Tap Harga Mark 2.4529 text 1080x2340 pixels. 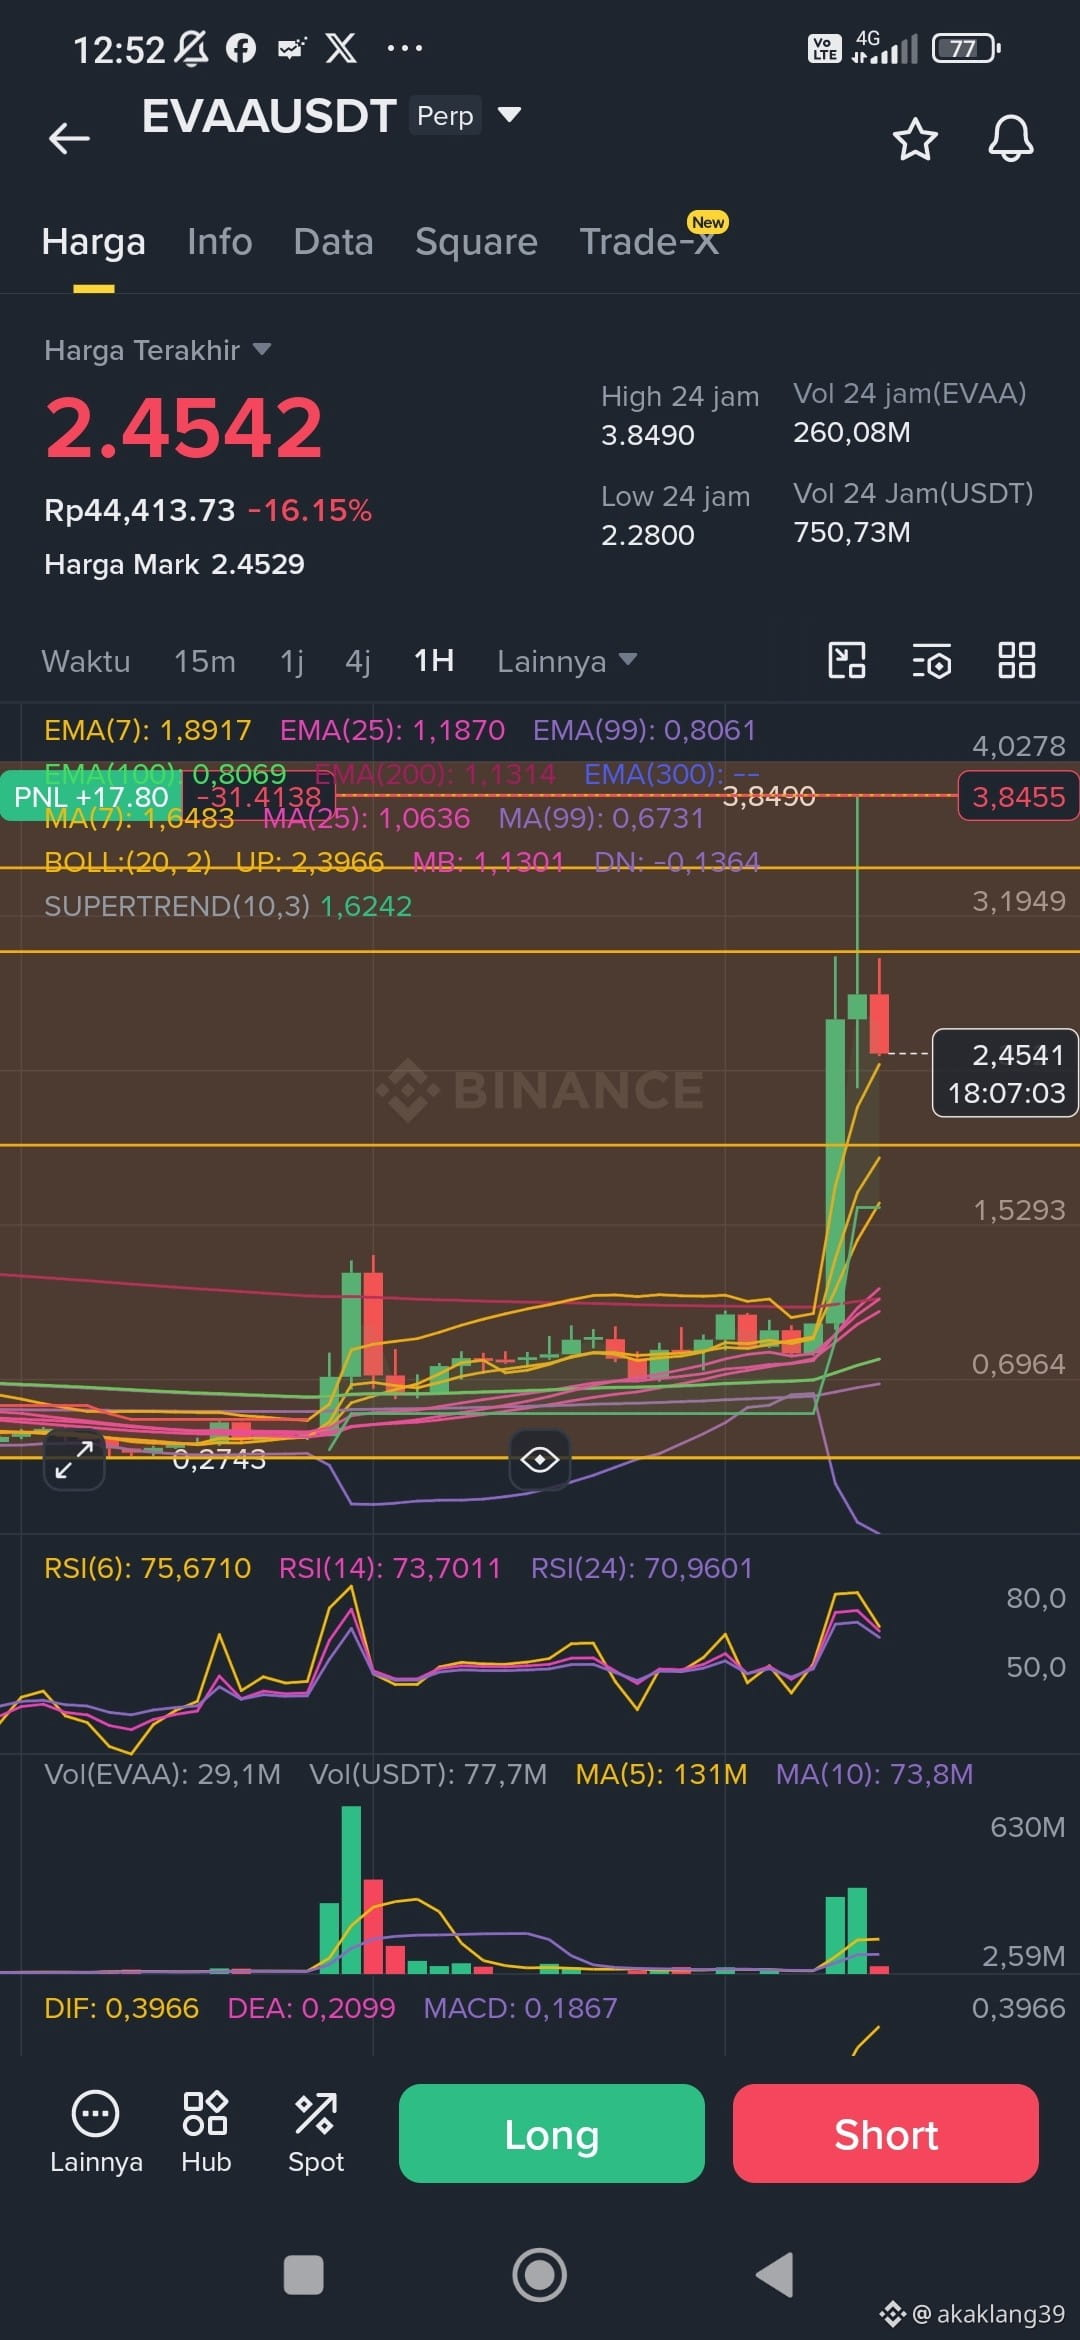tap(174, 564)
